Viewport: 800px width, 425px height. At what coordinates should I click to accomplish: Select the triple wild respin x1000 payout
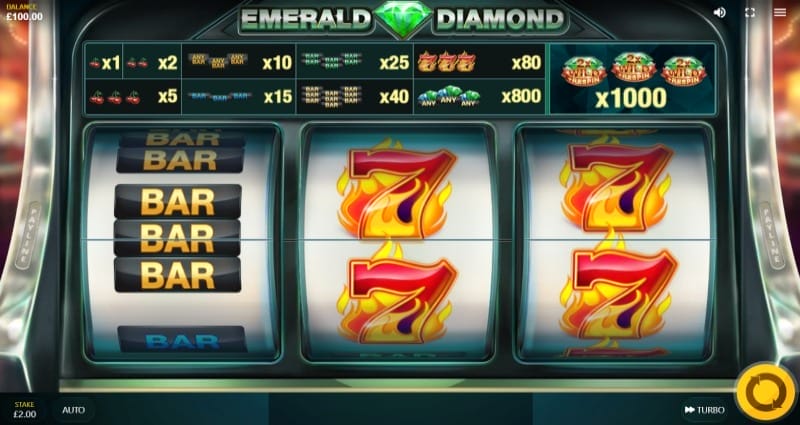click(x=632, y=79)
